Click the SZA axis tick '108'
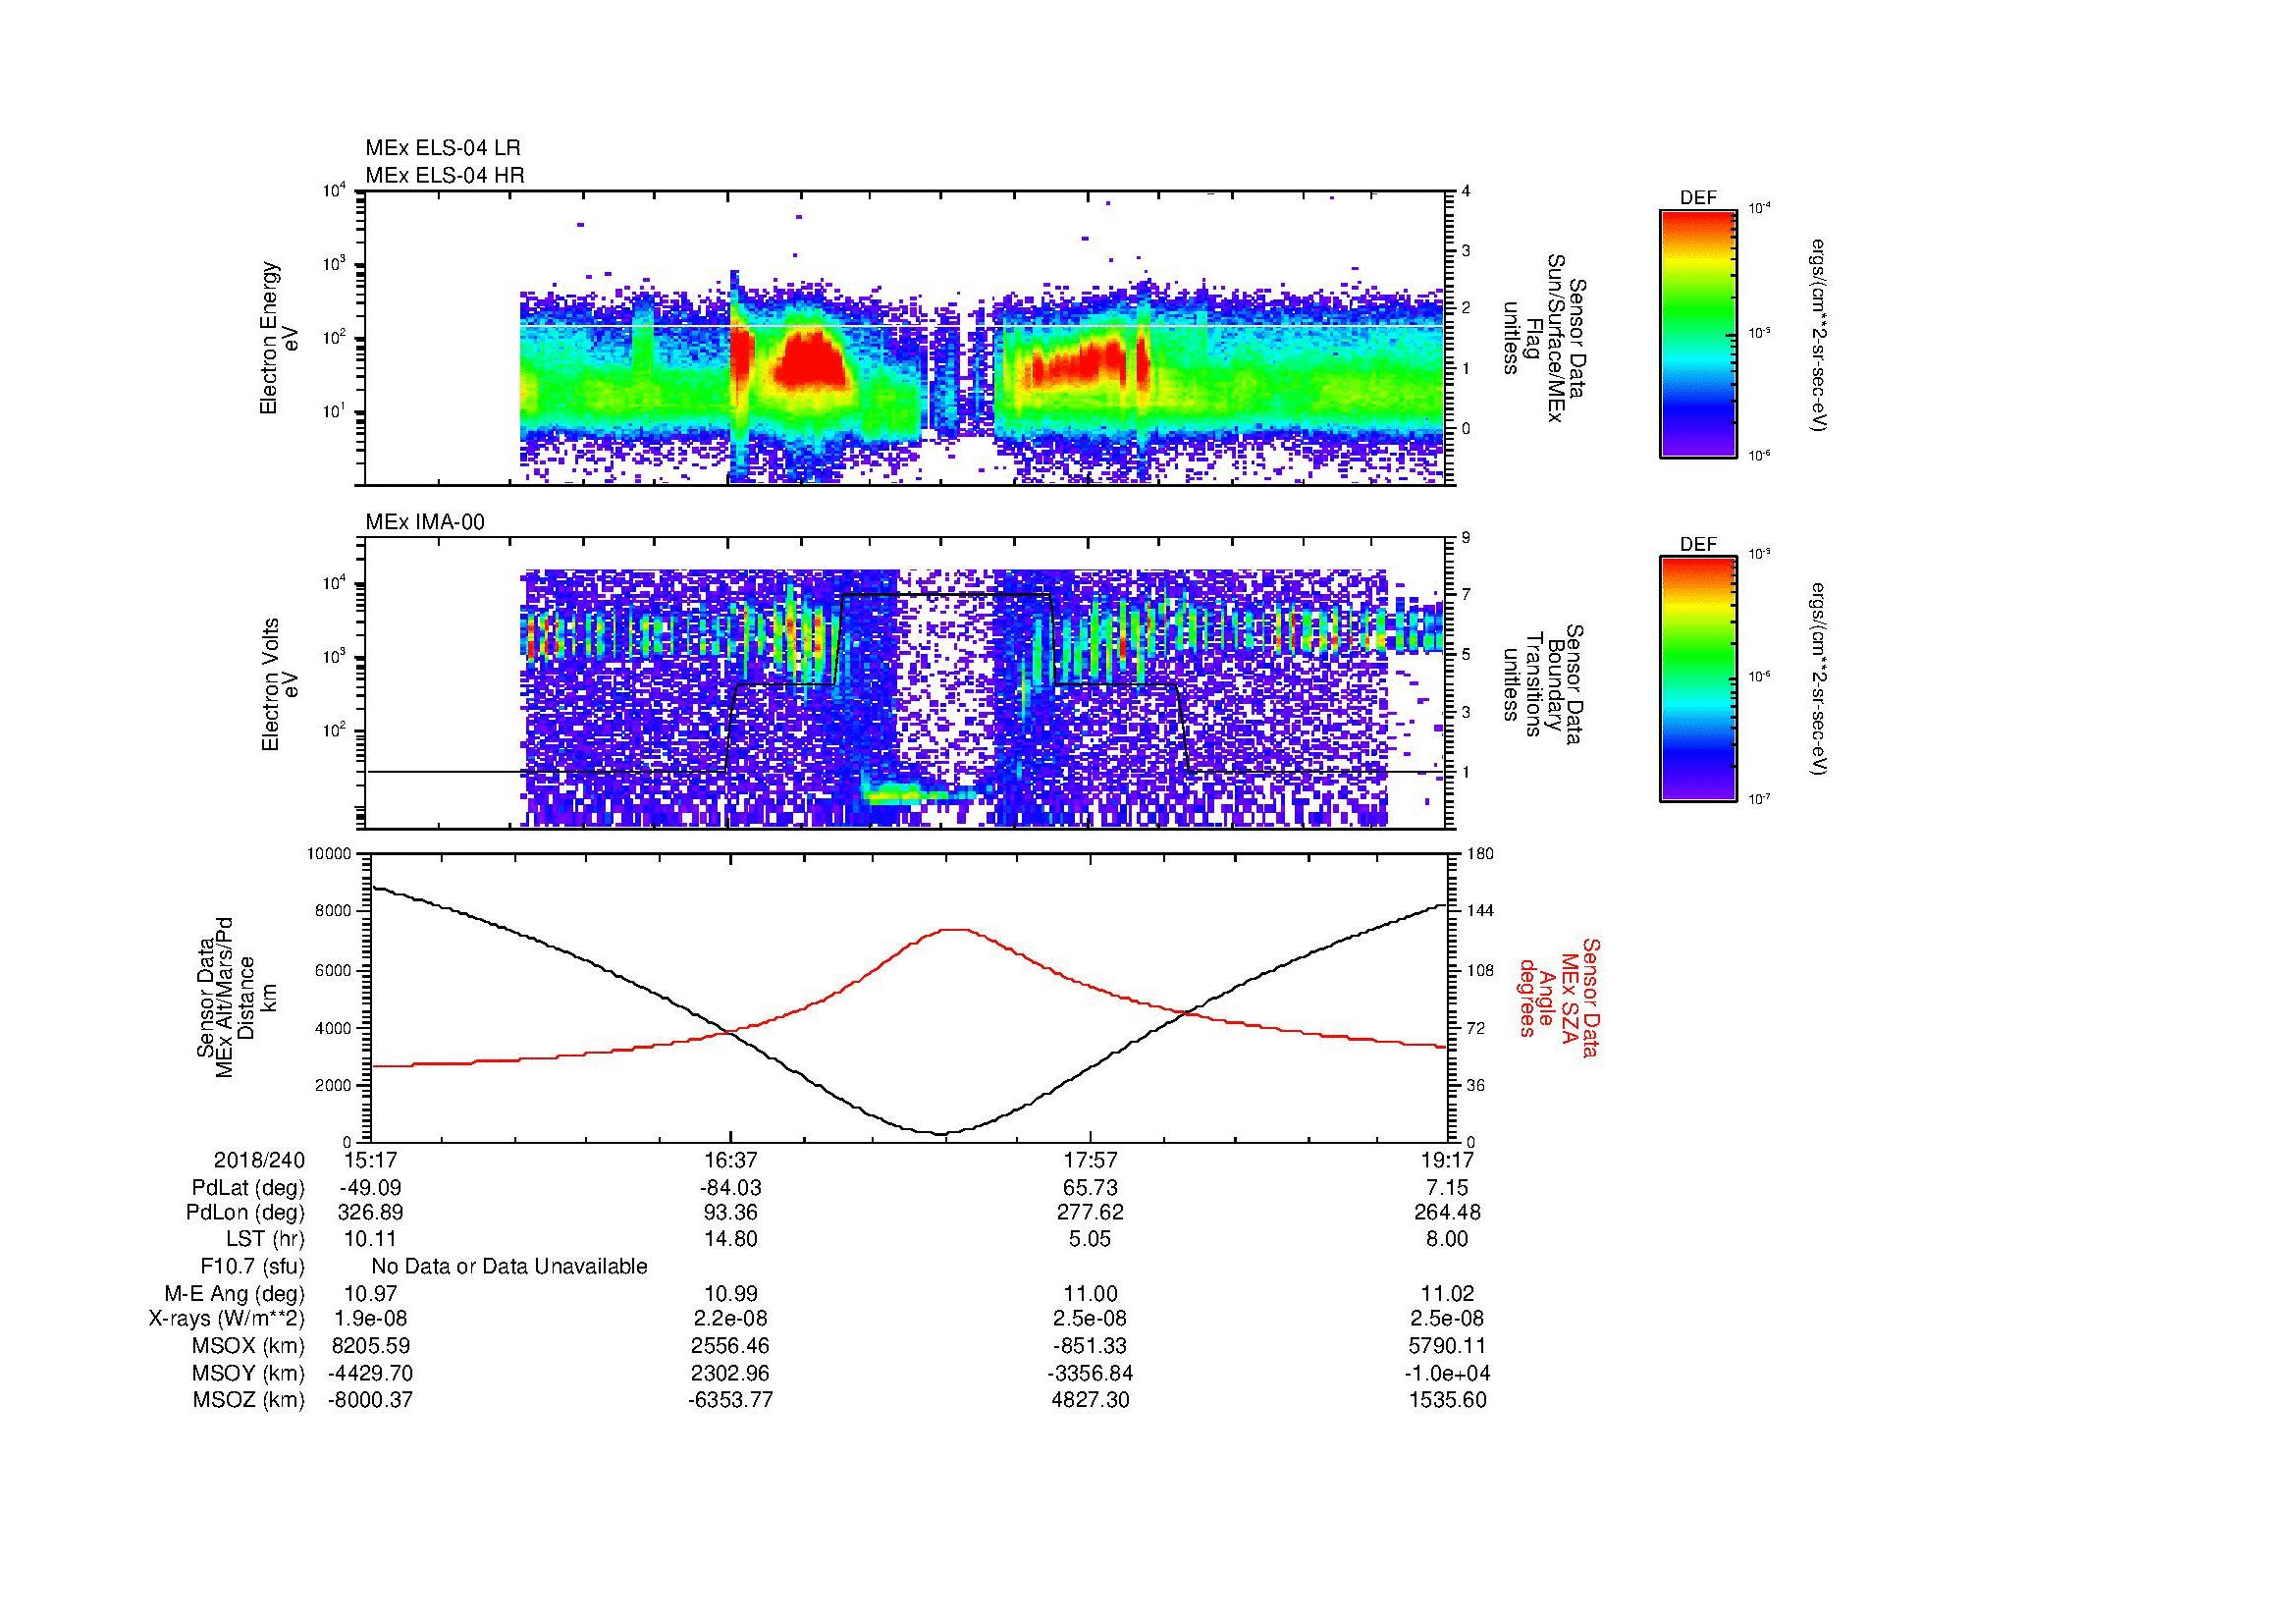This screenshot has height=1623, width=2296. [1481, 970]
